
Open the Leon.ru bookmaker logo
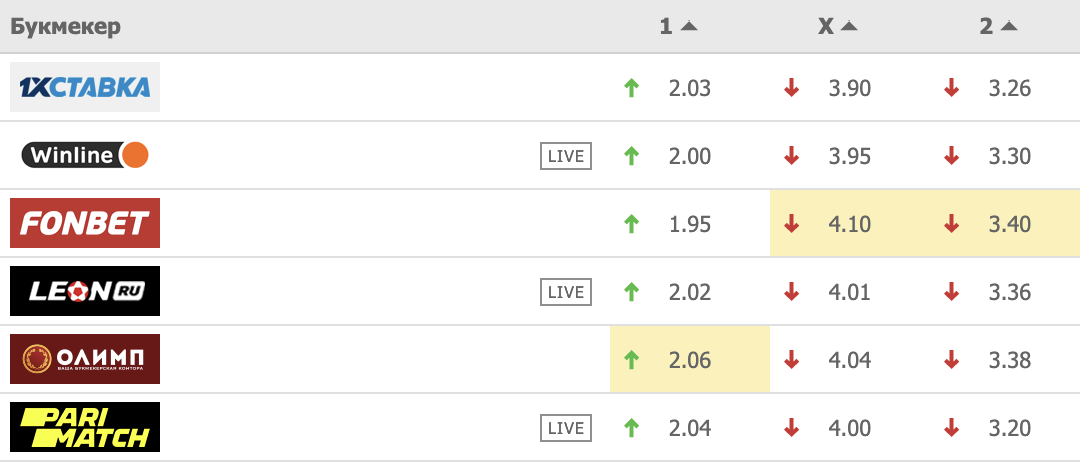(85, 291)
